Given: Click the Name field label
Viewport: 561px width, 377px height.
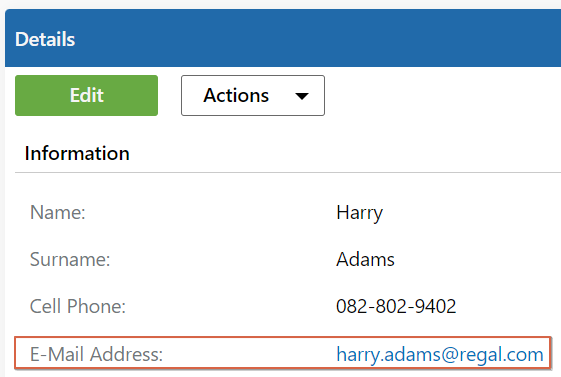Looking at the screenshot, I should [58, 212].
